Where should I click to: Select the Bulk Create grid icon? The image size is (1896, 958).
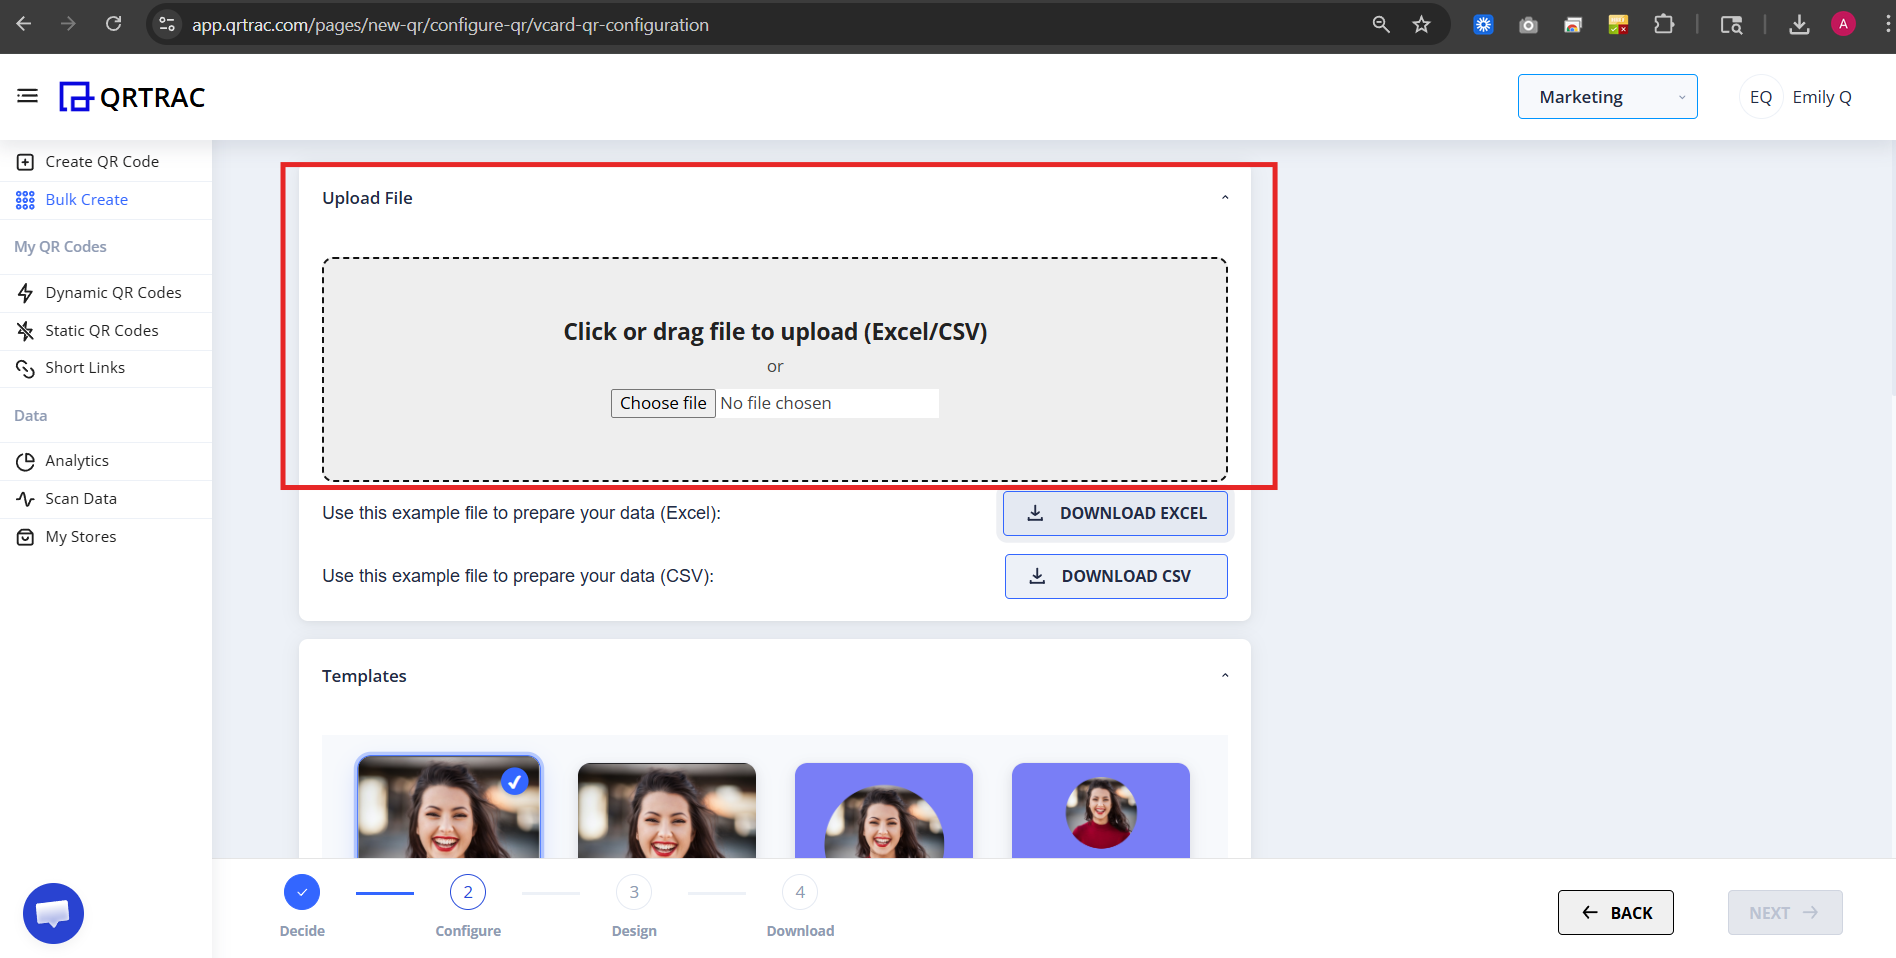[24, 199]
